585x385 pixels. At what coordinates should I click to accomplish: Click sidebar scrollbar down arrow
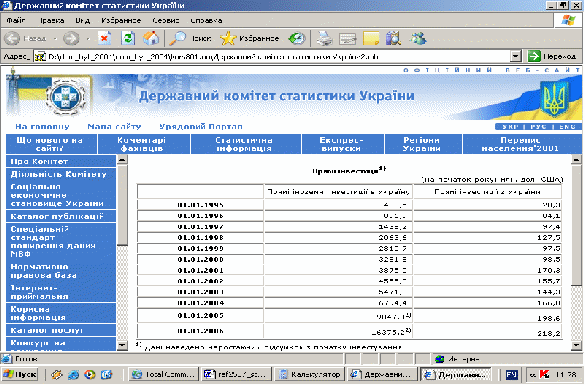click(x=122, y=346)
